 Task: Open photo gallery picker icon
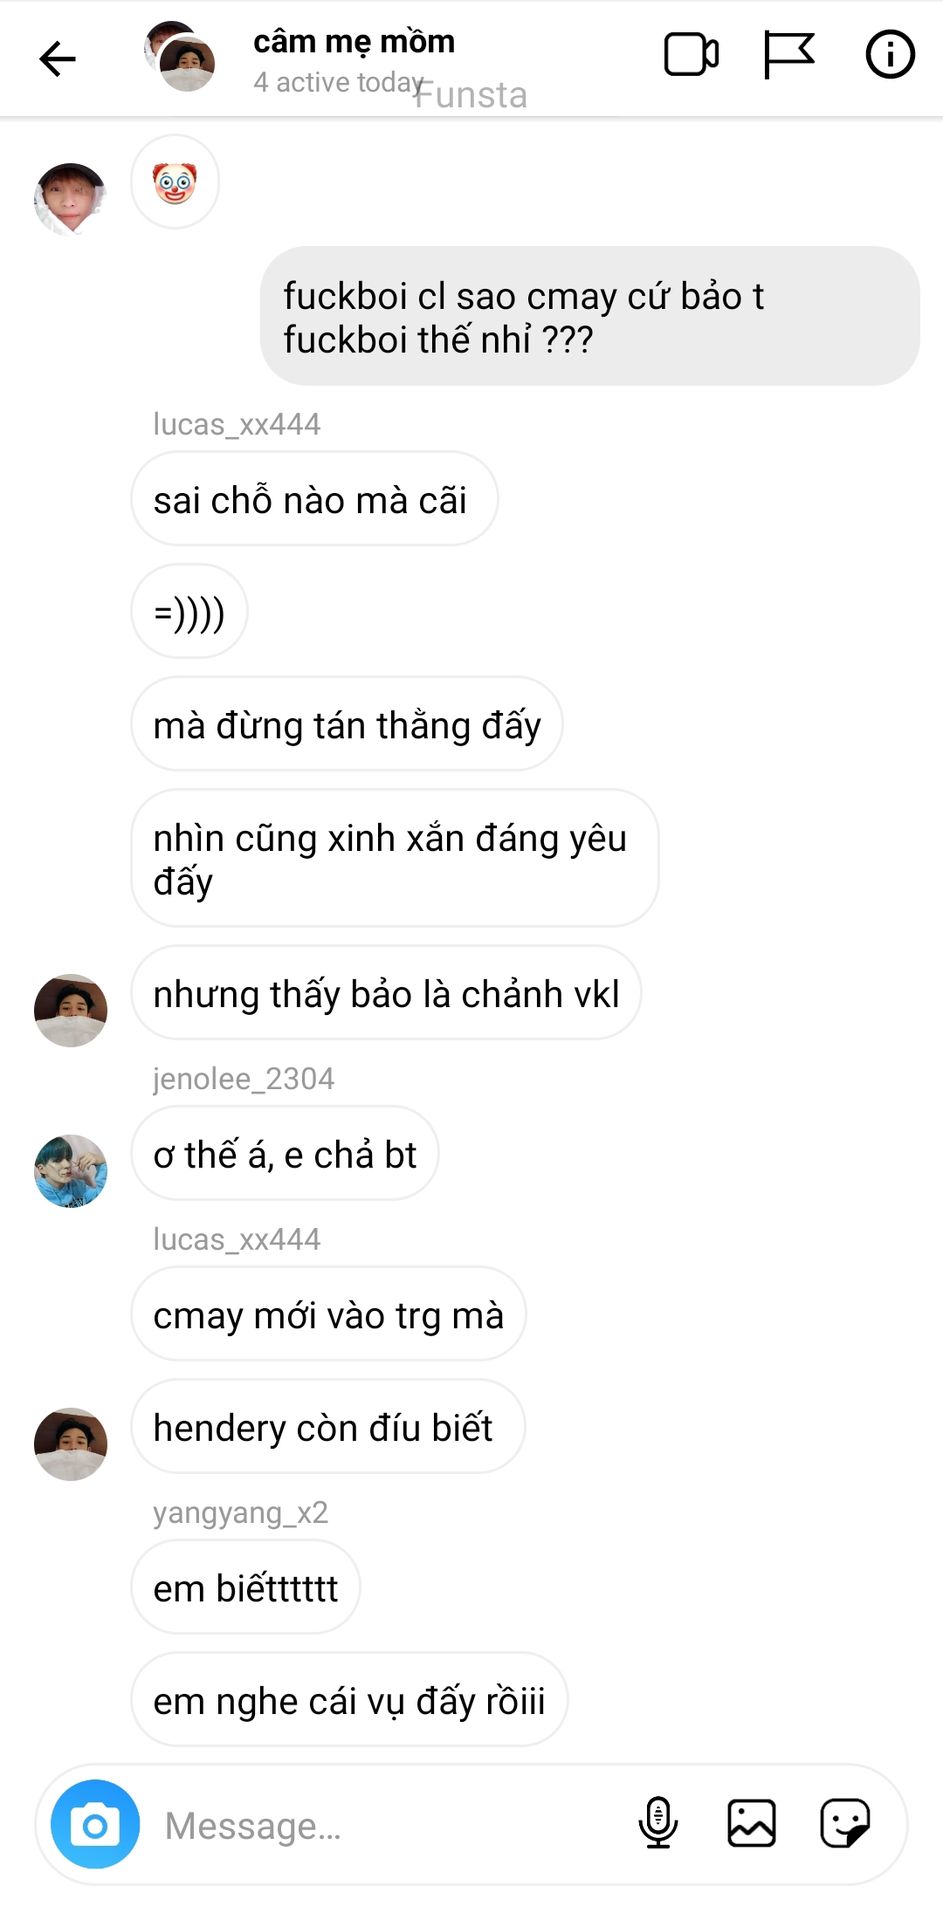point(751,1823)
